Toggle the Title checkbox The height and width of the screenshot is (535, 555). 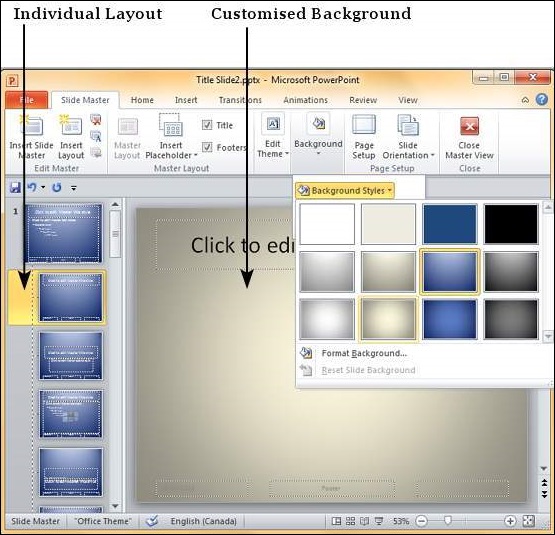tap(207, 125)
